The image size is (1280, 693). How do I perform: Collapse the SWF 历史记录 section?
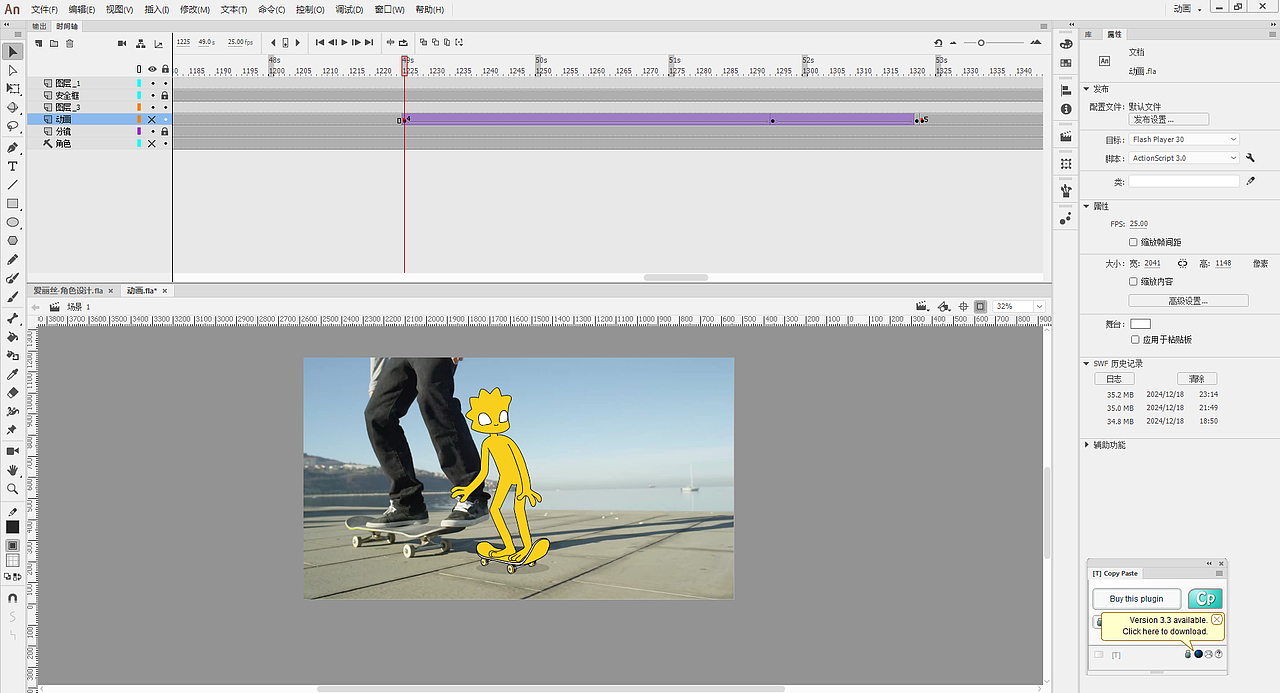click(x=1087, y=364)
